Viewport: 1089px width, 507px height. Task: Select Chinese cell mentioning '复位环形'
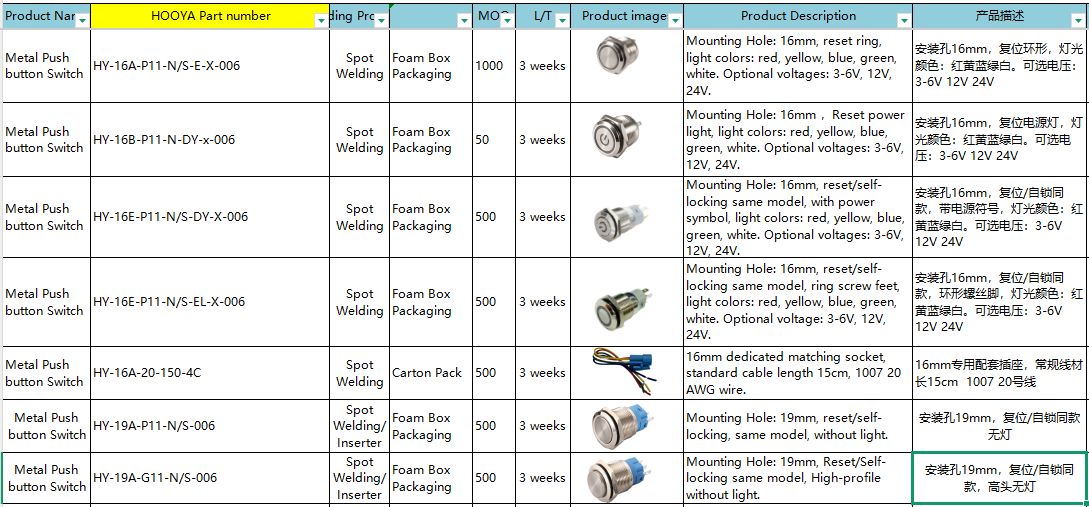click(x=1000, y=66)
